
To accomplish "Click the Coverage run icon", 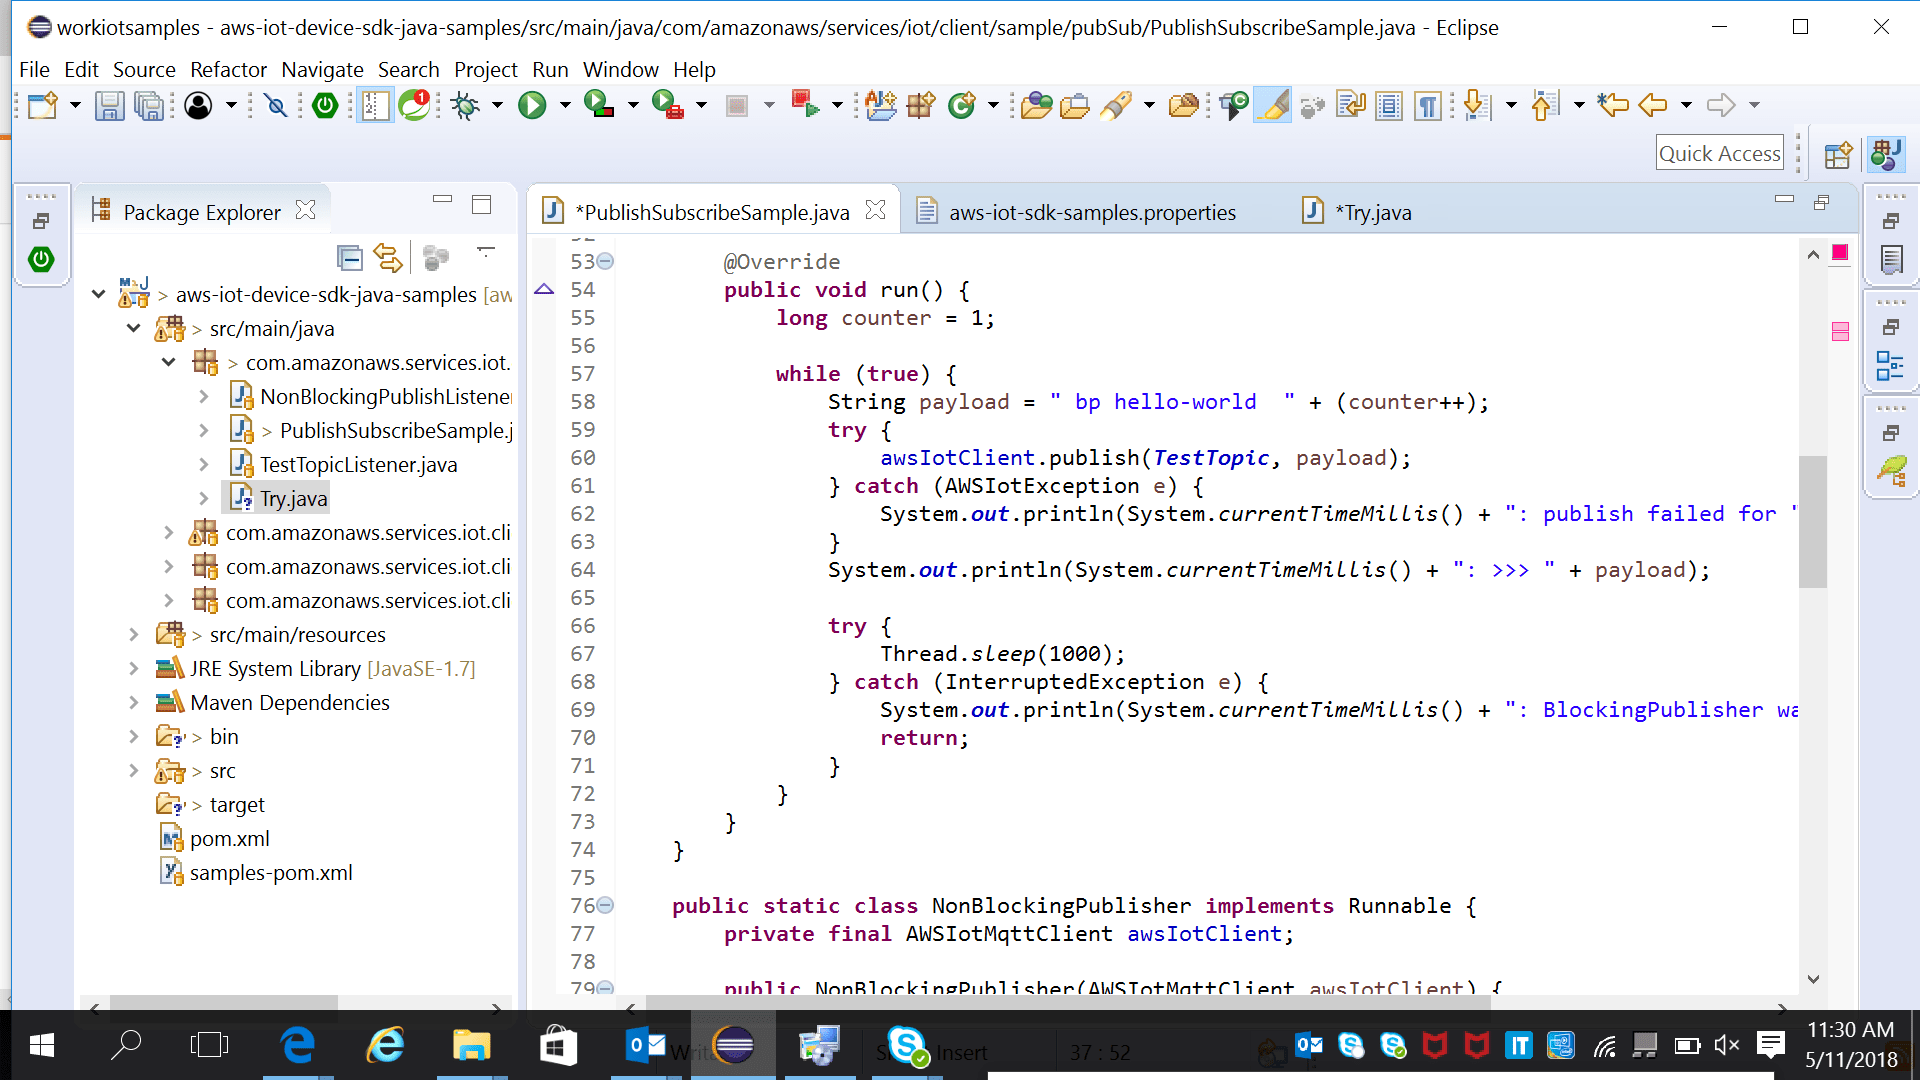I will 599,105.
